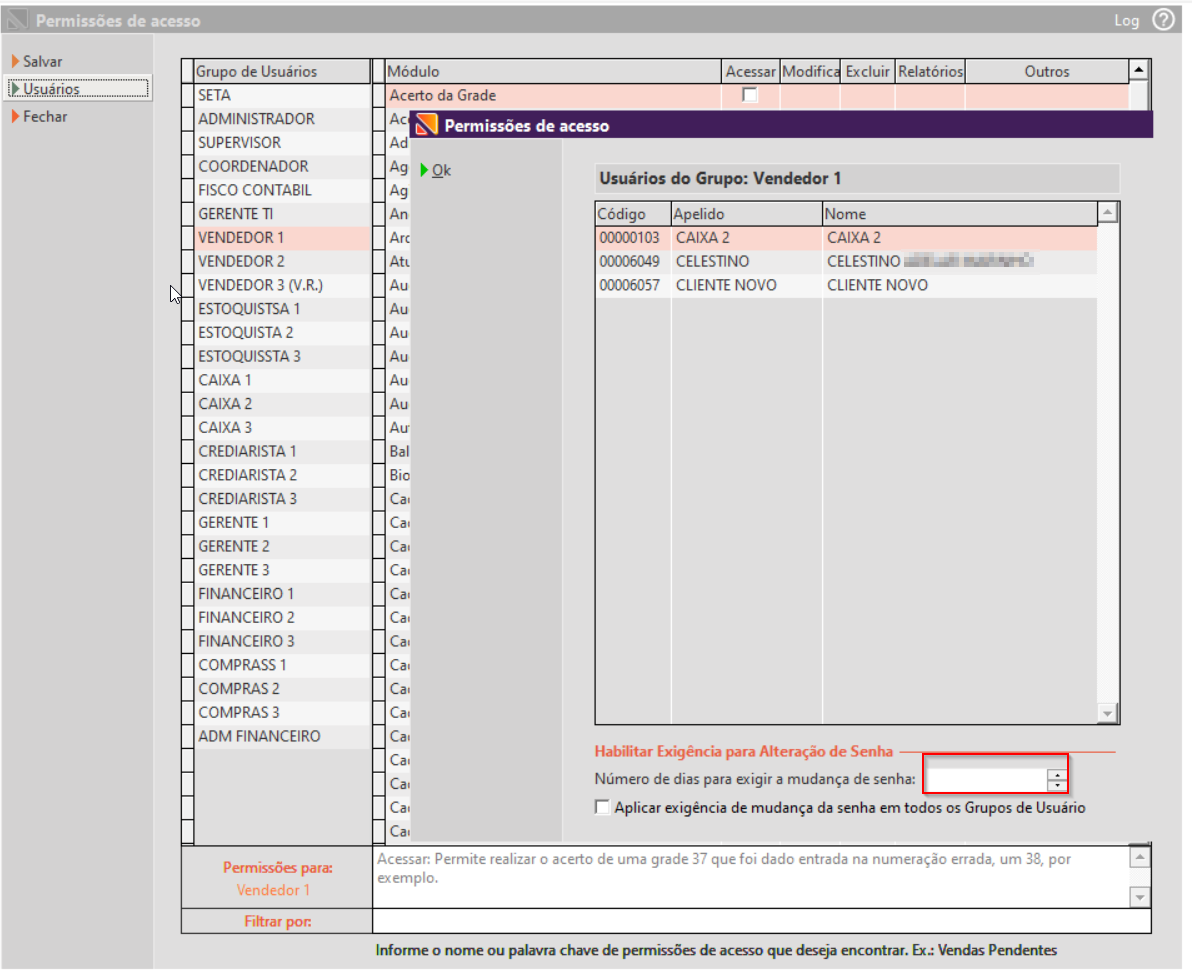Select the SUPERVISOR user group
This screenshot has height=974, width=1192.
pyautogui.click(x=282, y=142)
